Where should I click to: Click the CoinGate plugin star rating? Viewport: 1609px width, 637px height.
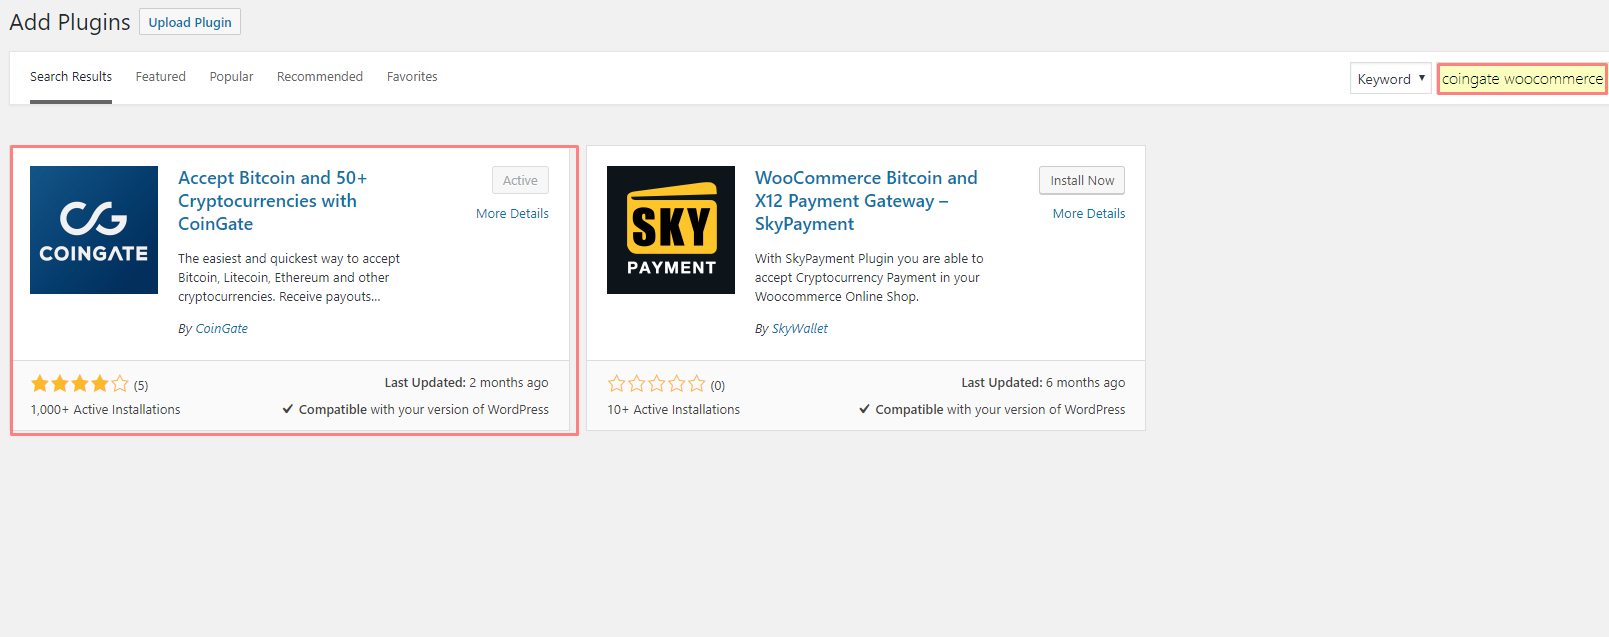pos(80,384)
